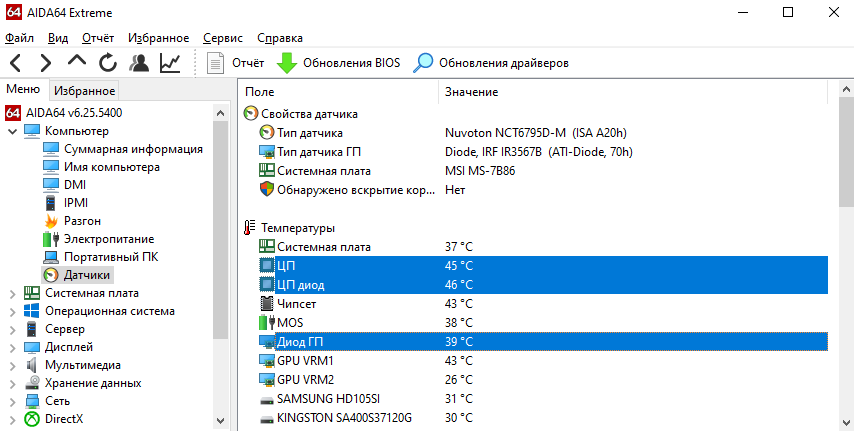Select Портативный ПК in the tree

point(111,257)
